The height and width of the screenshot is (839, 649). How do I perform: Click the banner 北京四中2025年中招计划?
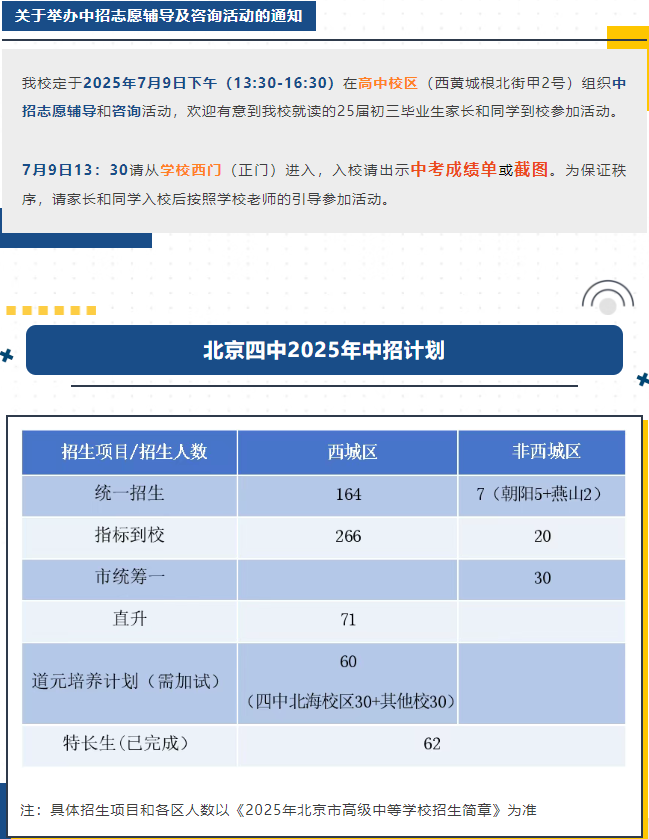tap(324, 350)
